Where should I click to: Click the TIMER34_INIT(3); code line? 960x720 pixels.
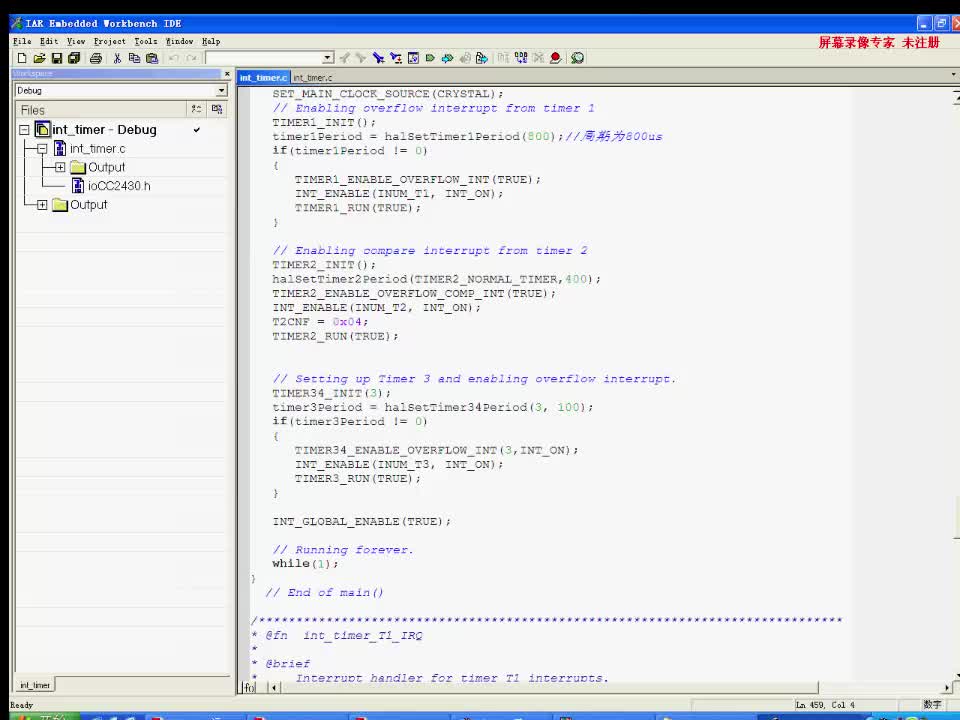coord(331,393)
